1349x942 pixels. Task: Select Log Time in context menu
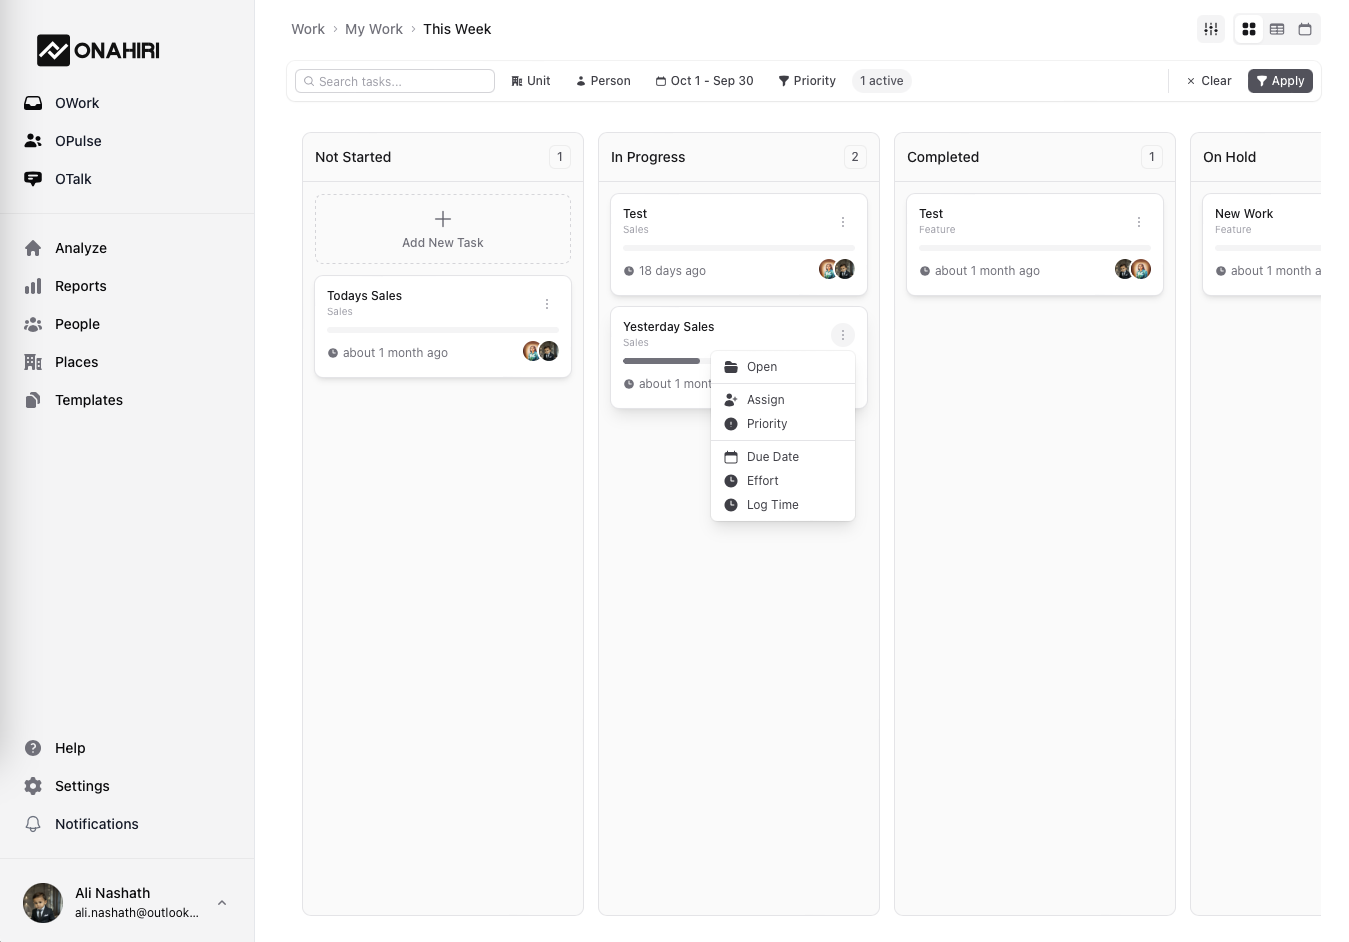click(x=783, y=505)
